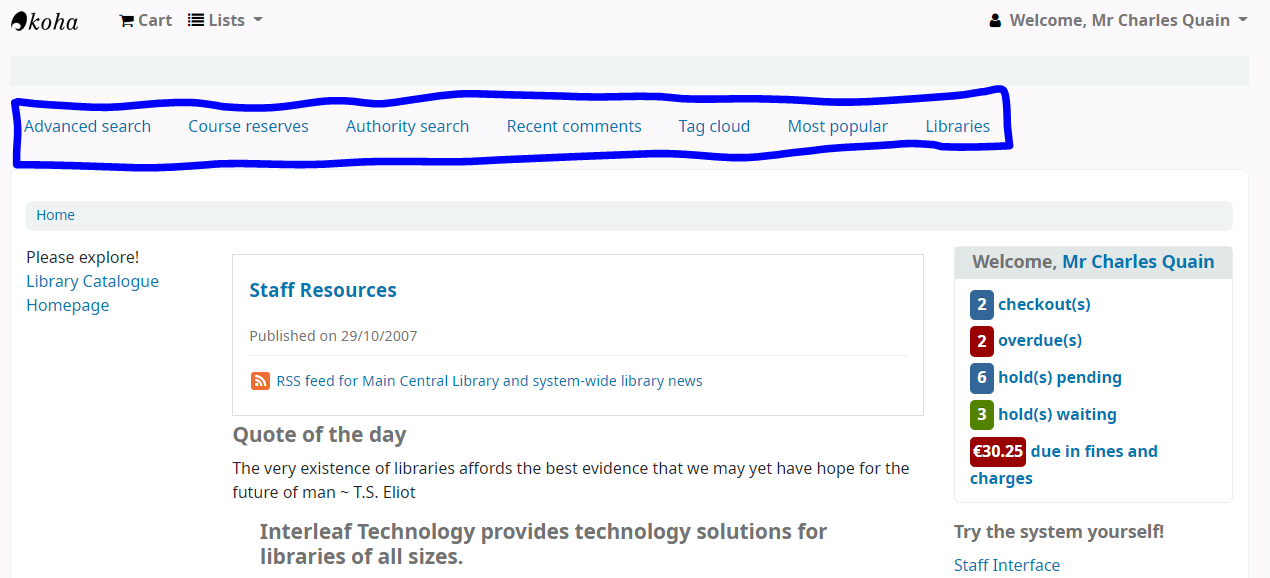Open Authority search

(407, 126)
